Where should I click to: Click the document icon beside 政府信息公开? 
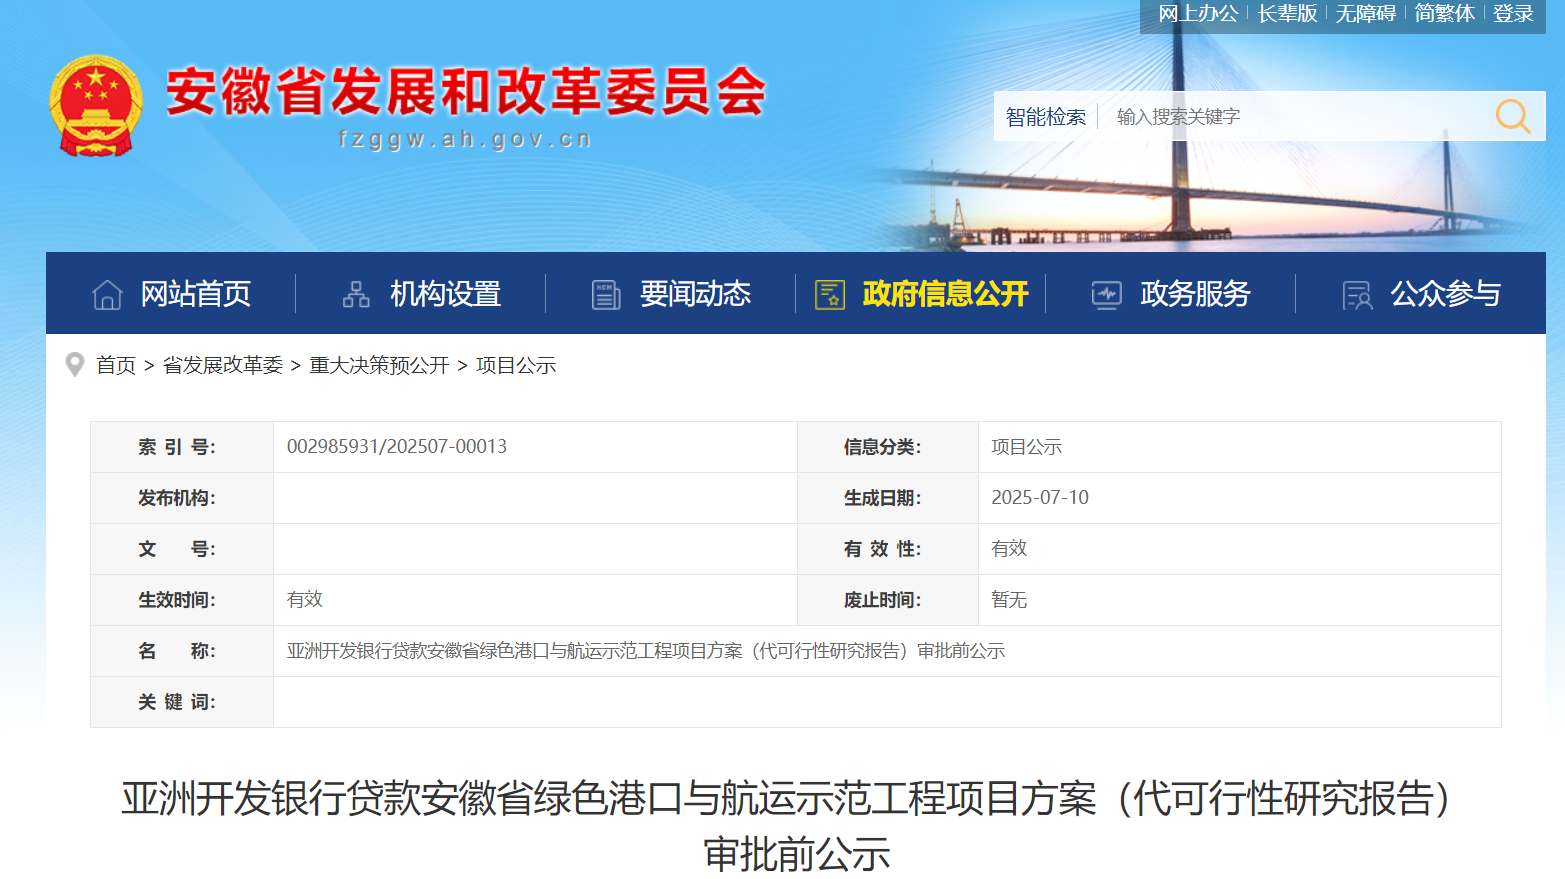[x=830, y=294]
